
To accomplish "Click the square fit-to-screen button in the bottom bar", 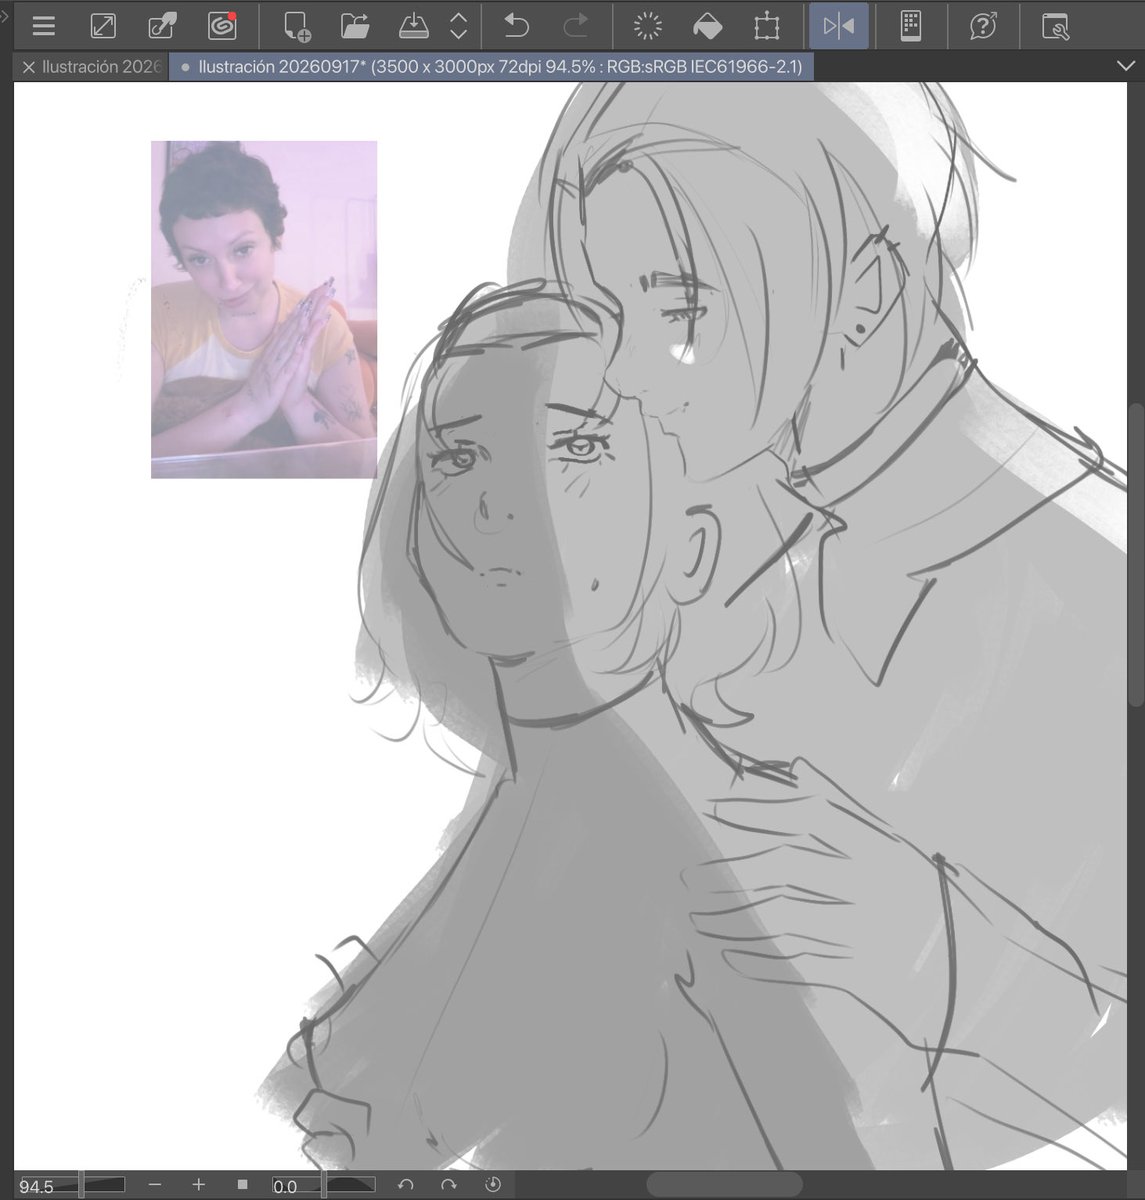I will pyautogui.click(x=242, y=1185).
